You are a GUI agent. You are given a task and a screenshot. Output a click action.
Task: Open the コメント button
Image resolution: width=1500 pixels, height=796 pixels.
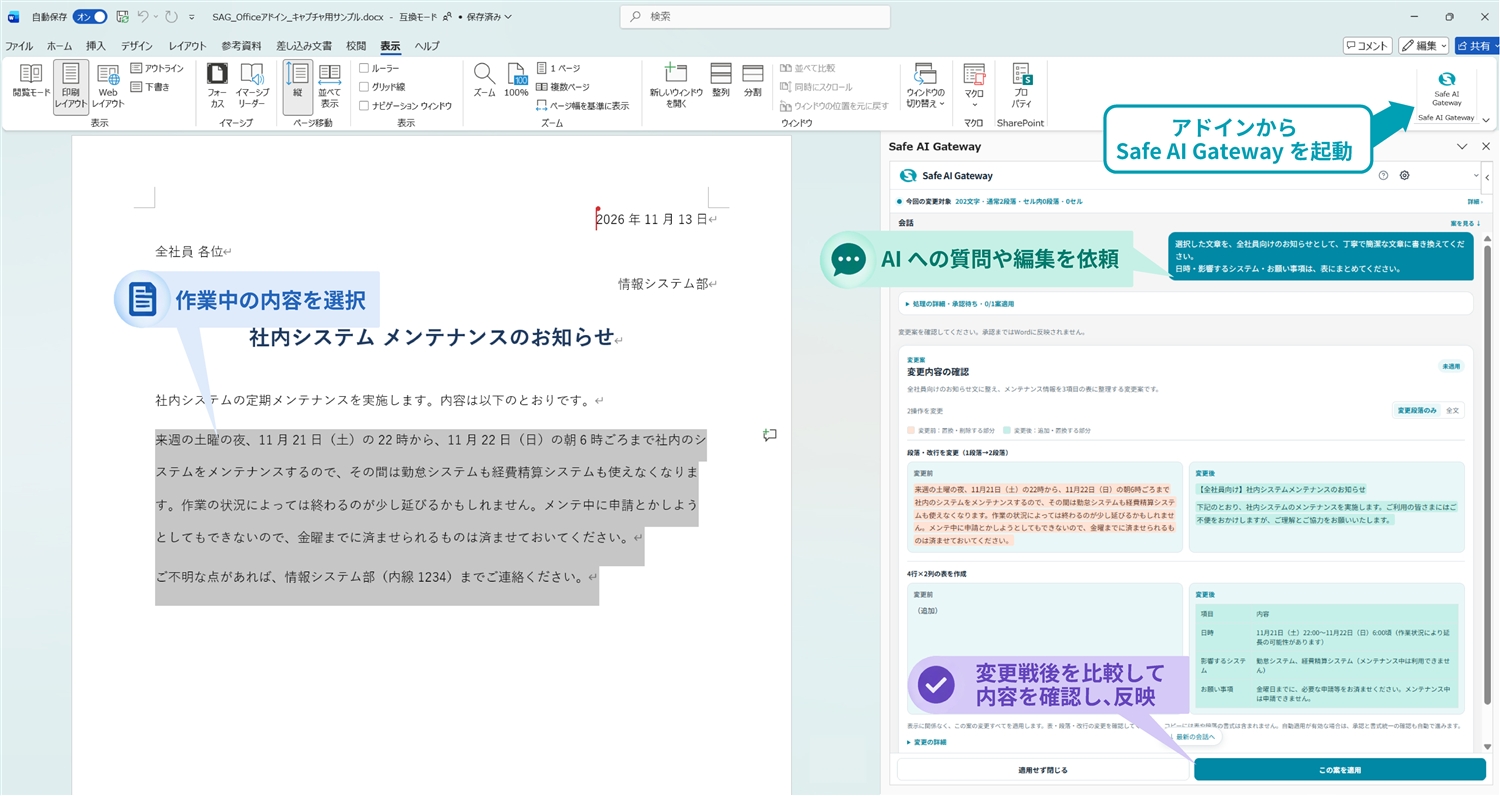click(1368, 45)
